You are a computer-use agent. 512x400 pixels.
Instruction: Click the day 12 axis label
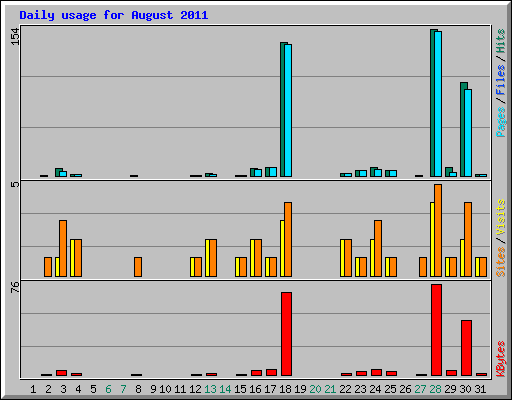pyautogui.click(x=195, y=389)
